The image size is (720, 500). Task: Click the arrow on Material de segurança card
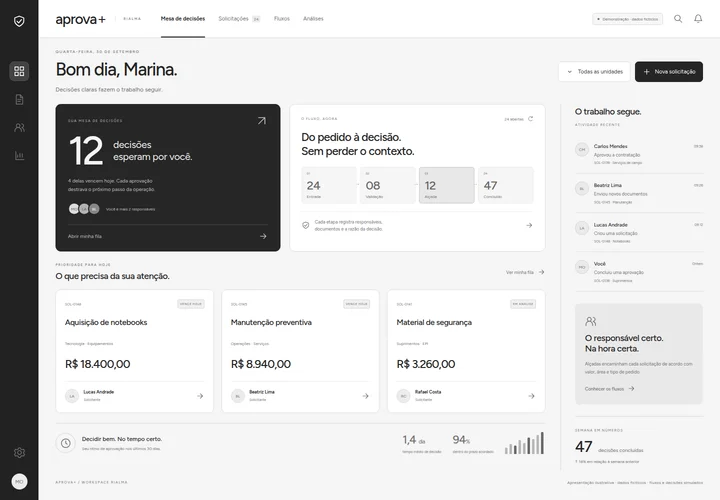(531, 396)
